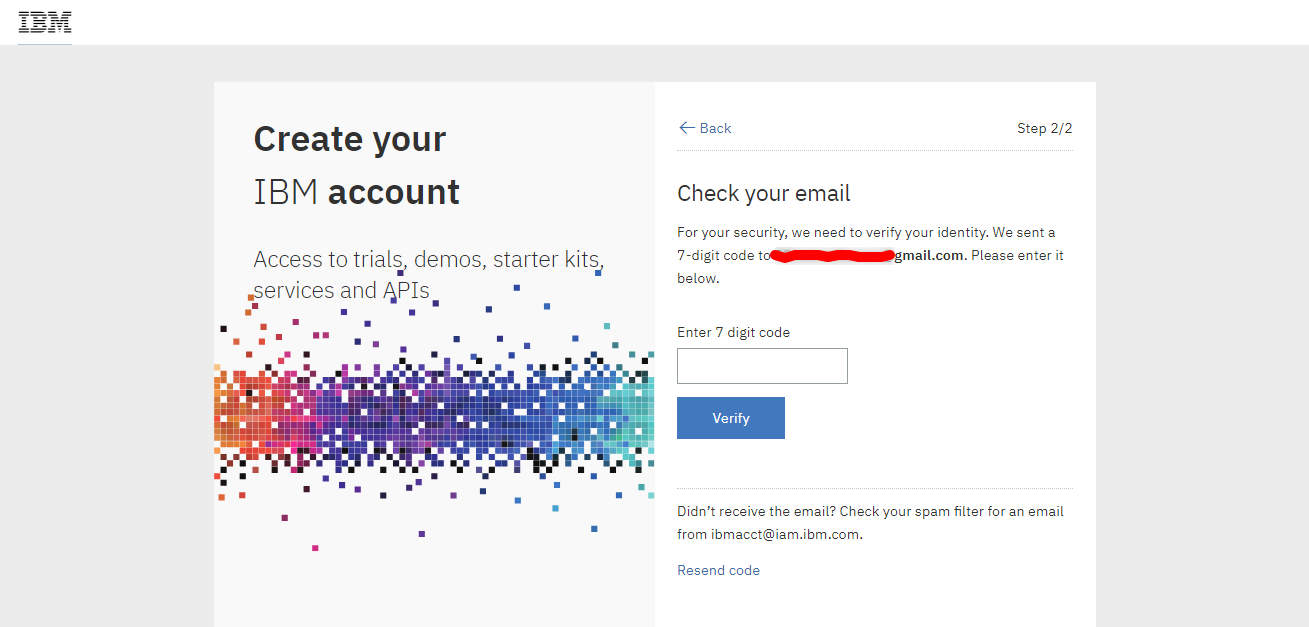Click the 7 digit code input box
The height and width of the screenshot is (627, 1309).
[762, 366]
